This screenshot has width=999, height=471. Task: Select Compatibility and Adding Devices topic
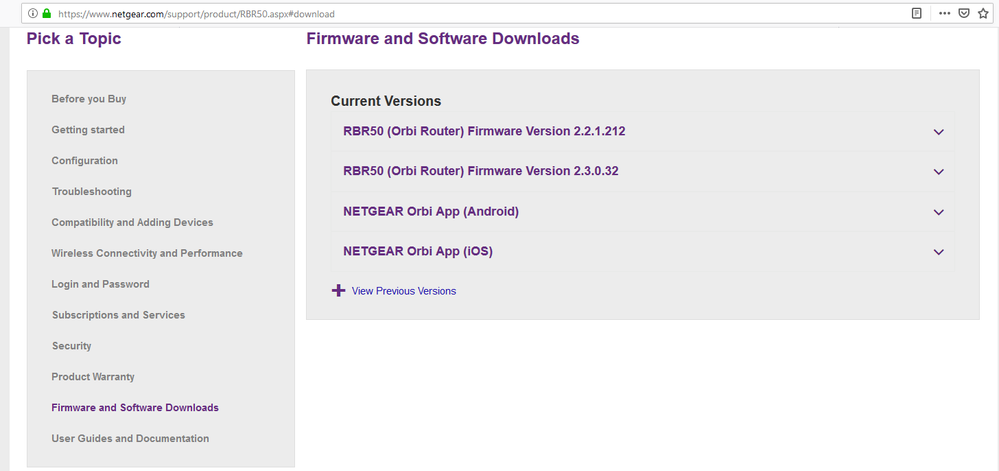pos(133,222)
